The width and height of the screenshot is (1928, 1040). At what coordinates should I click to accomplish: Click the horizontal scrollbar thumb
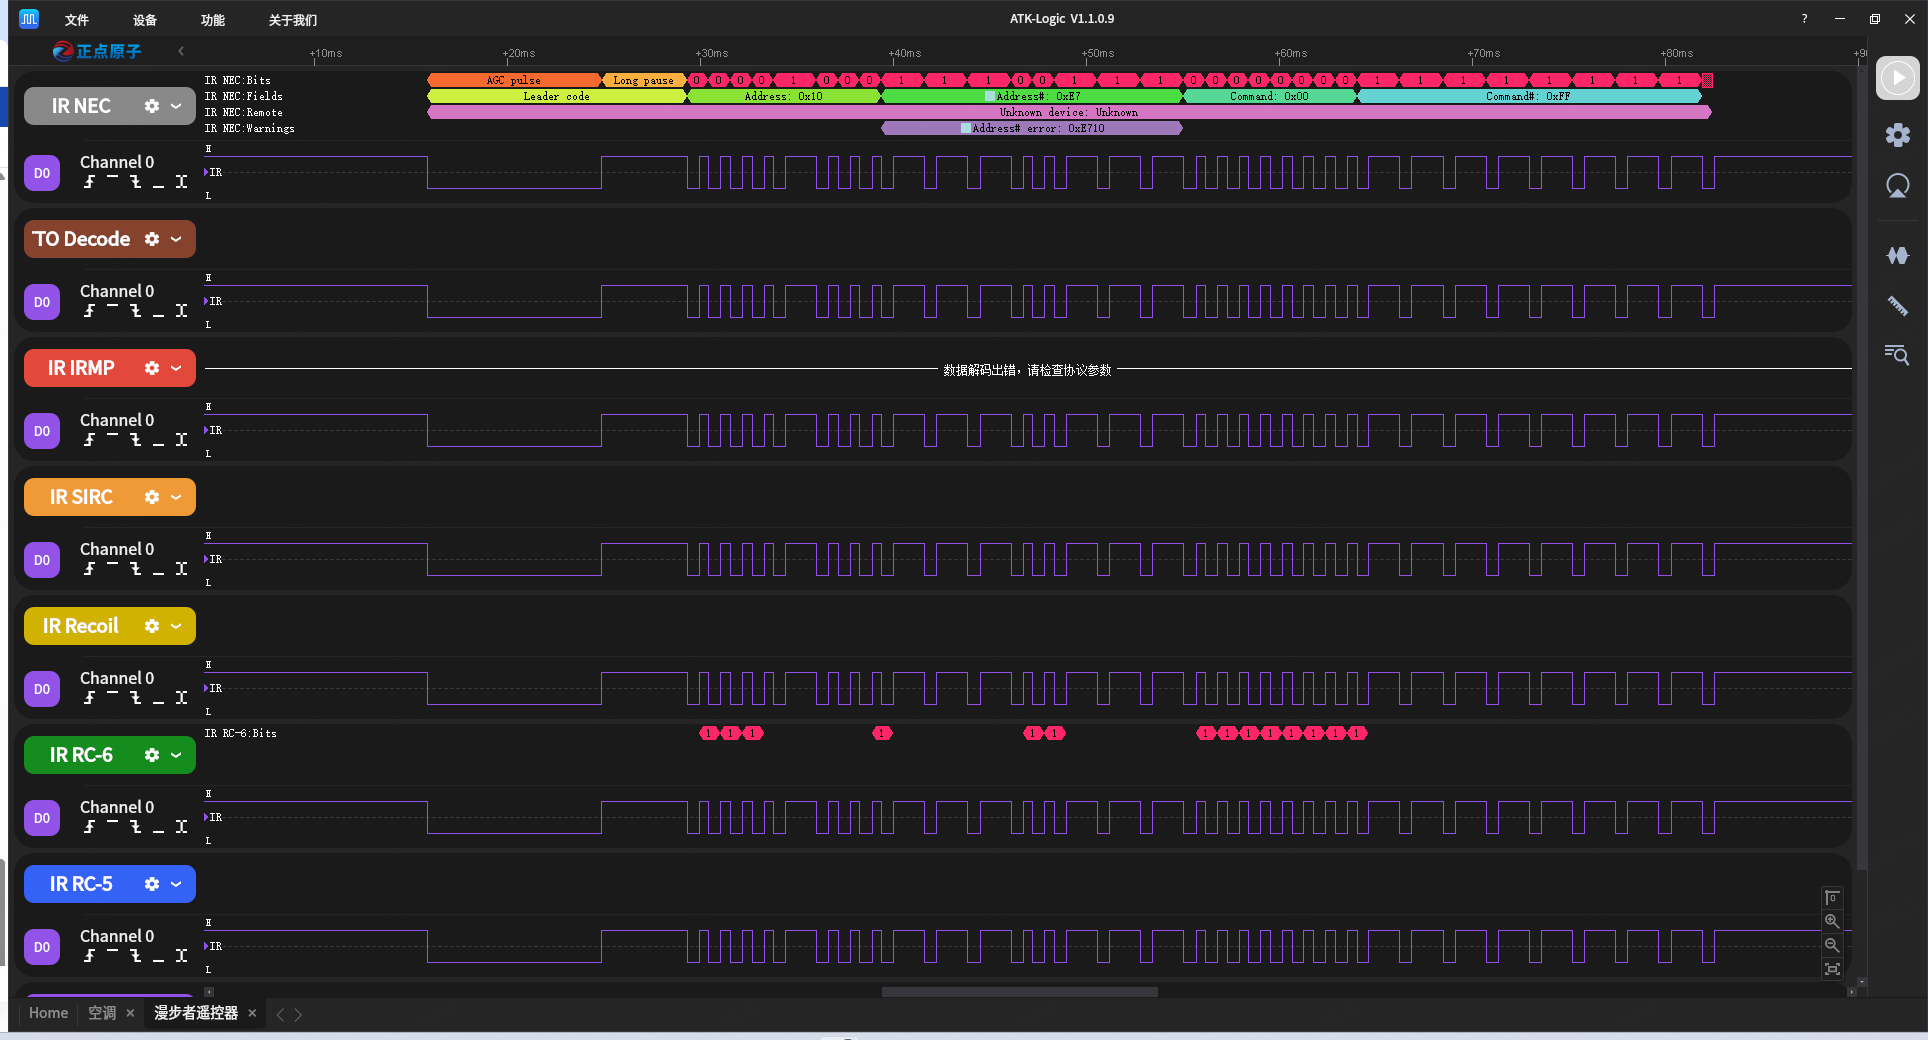[x=1019, y=992]
